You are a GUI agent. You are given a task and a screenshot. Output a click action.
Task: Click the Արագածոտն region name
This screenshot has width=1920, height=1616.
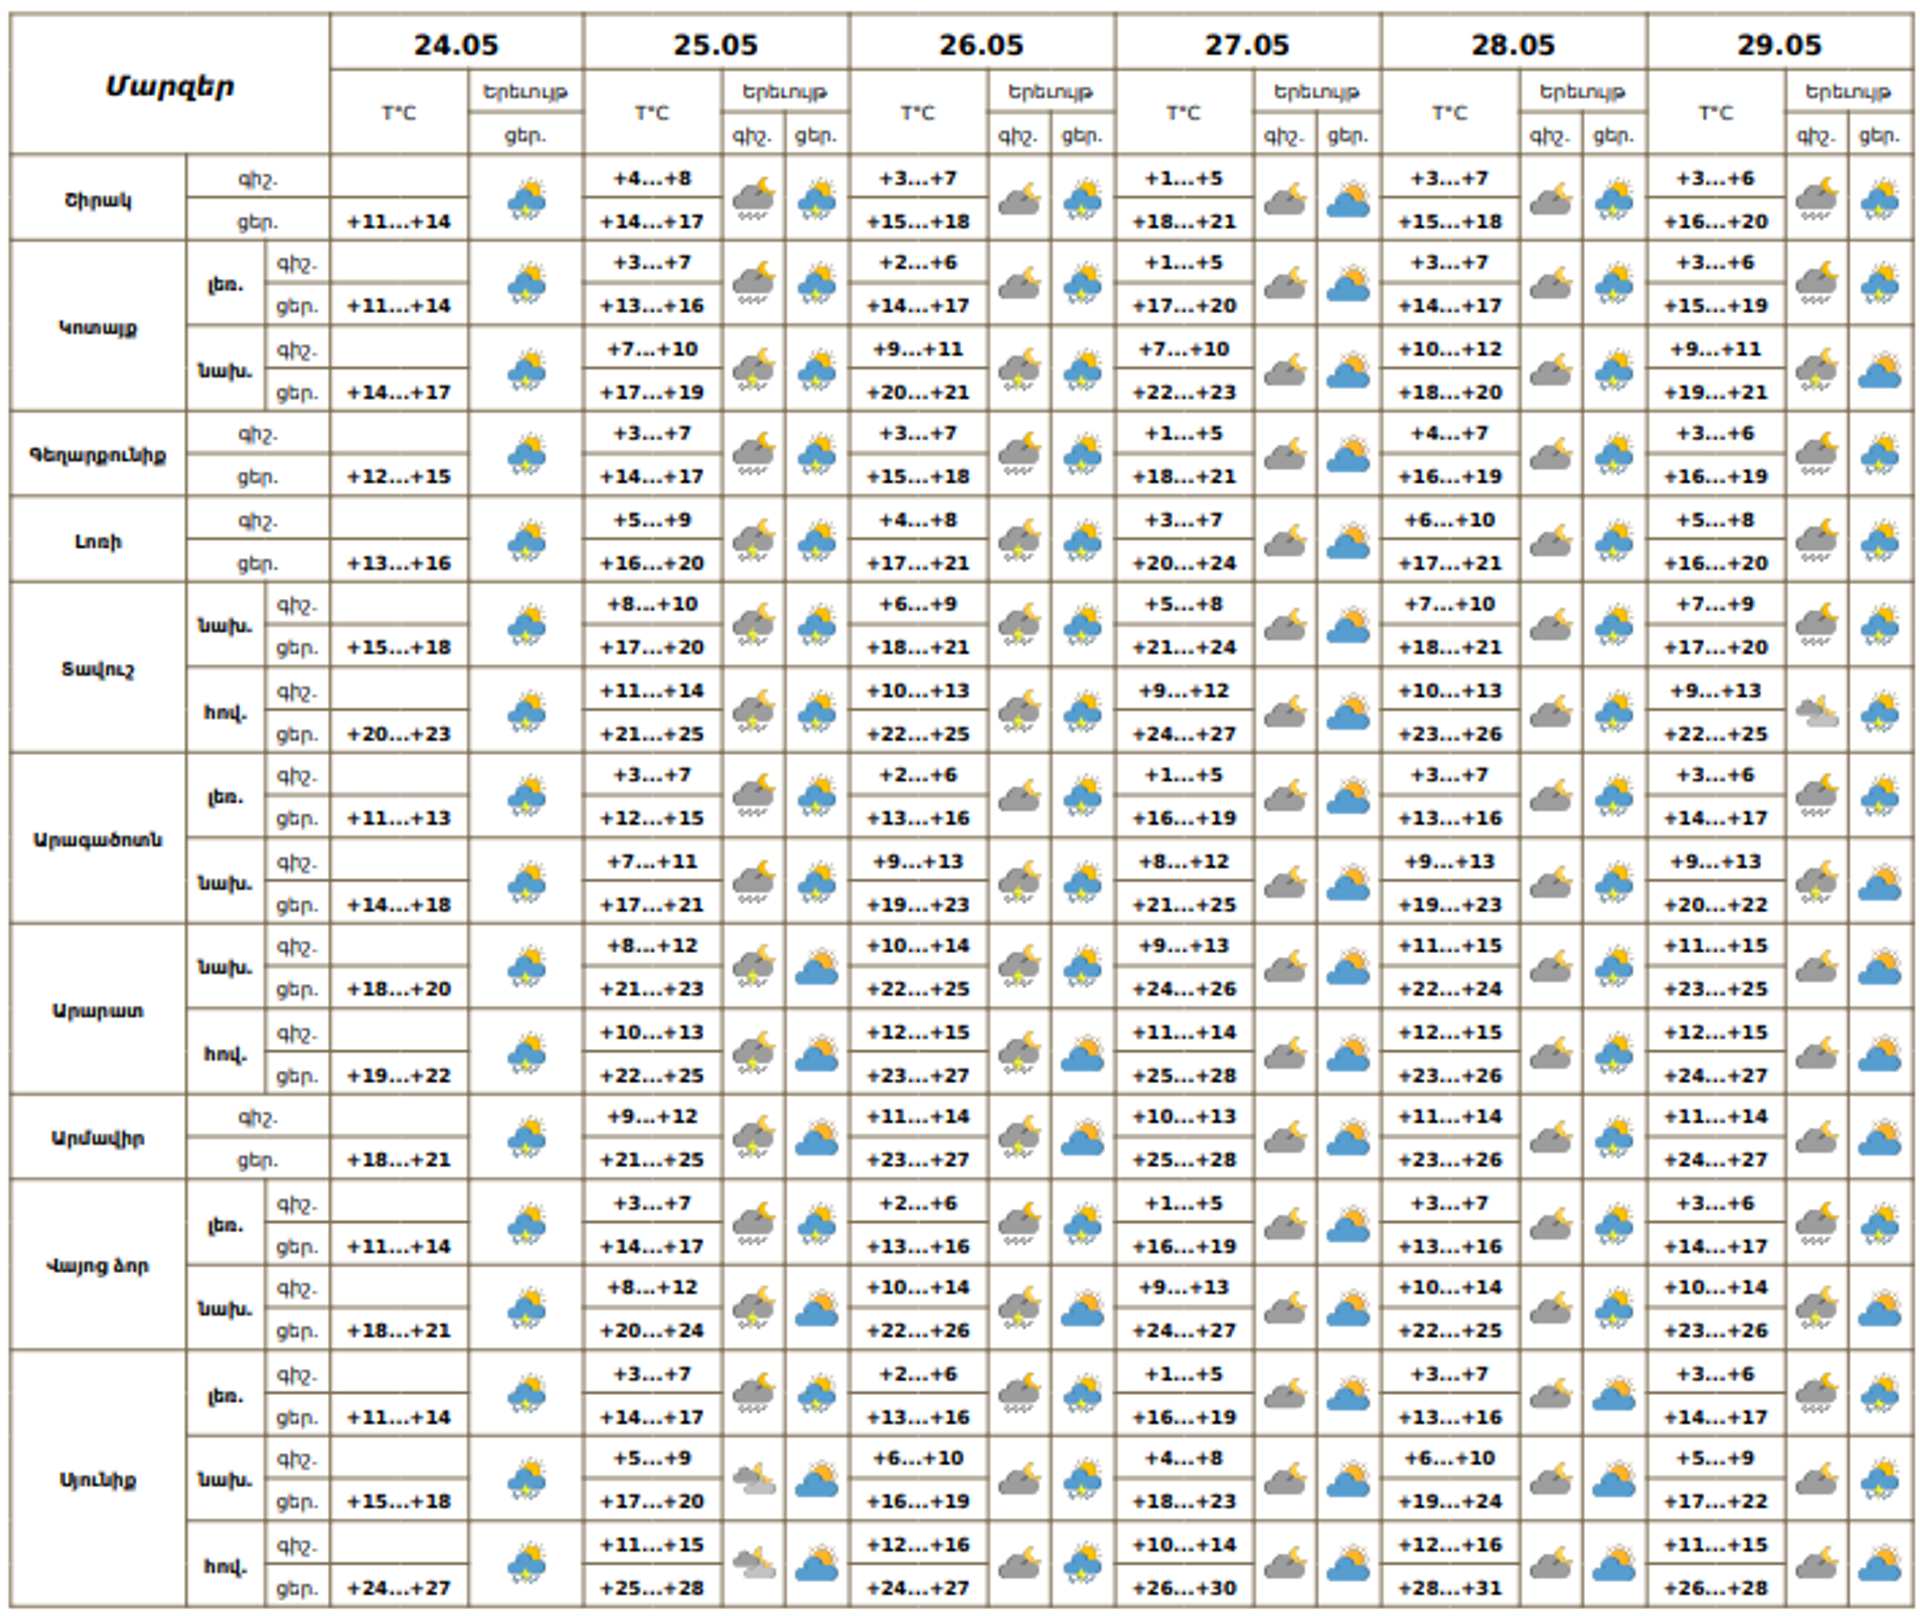(x=98, y=839)
